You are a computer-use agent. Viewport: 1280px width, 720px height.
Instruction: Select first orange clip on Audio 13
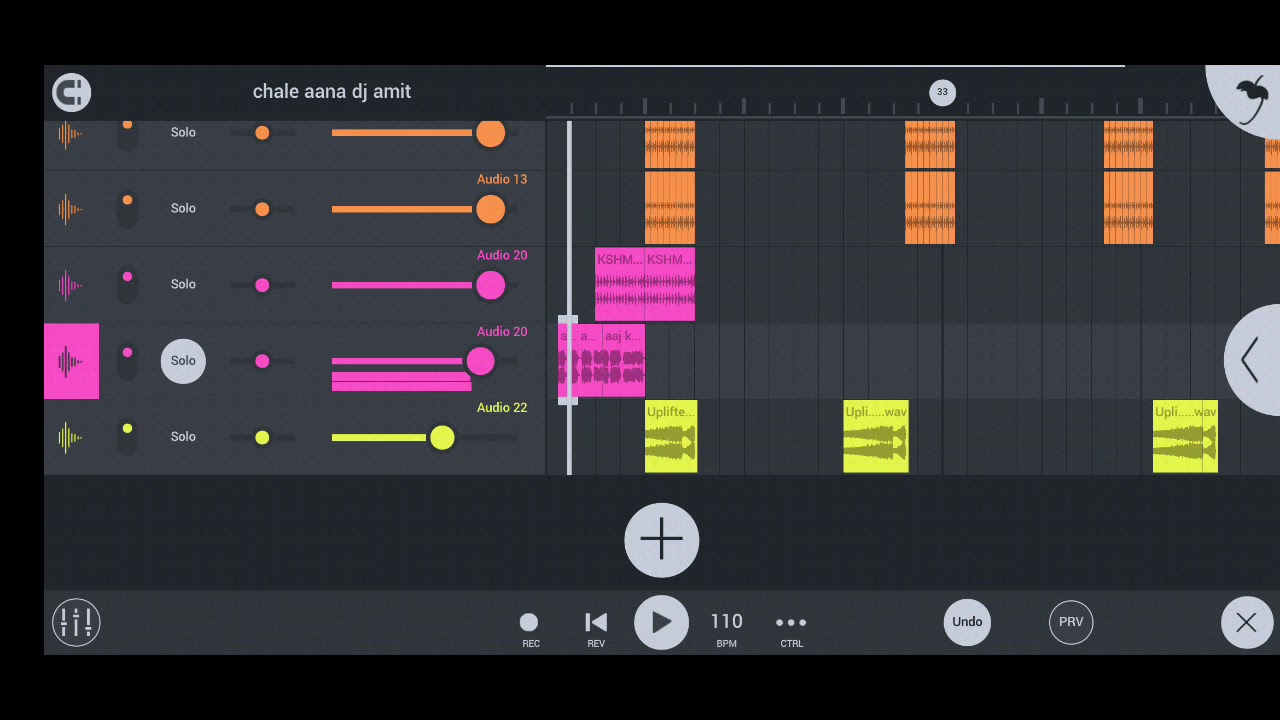(x=670, y=208)
